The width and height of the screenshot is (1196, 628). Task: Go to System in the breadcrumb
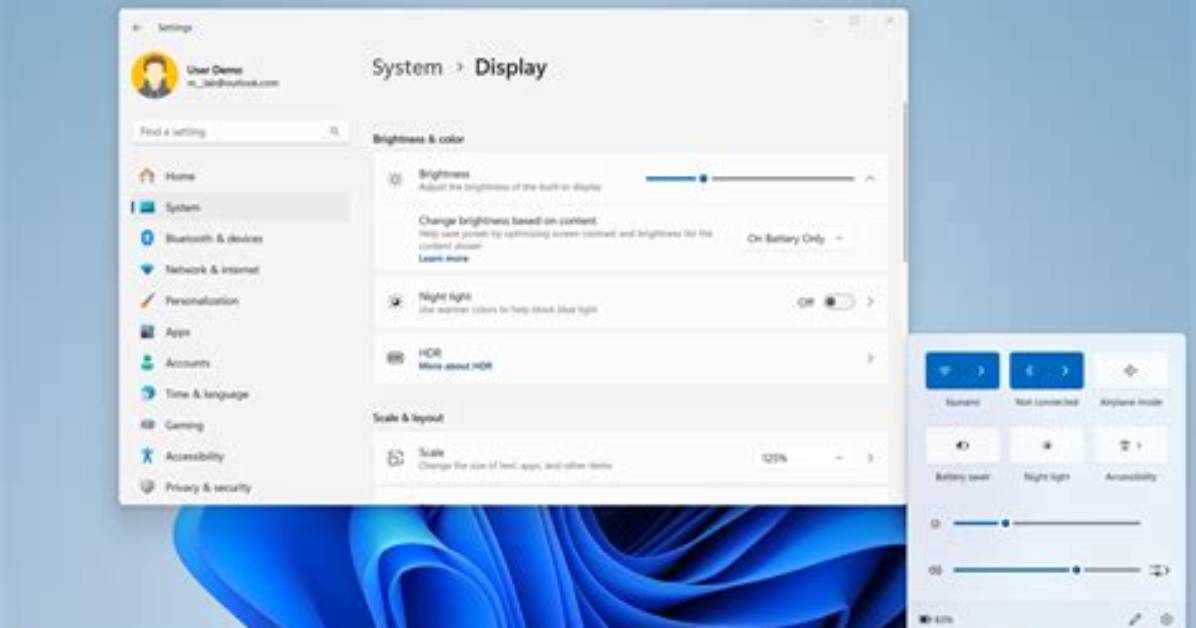407,67
